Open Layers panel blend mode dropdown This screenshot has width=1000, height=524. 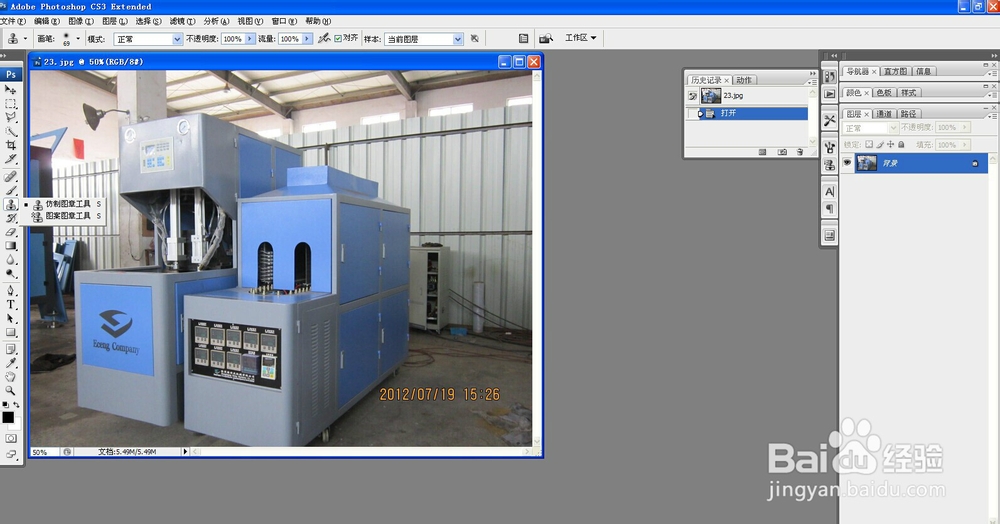870,128
